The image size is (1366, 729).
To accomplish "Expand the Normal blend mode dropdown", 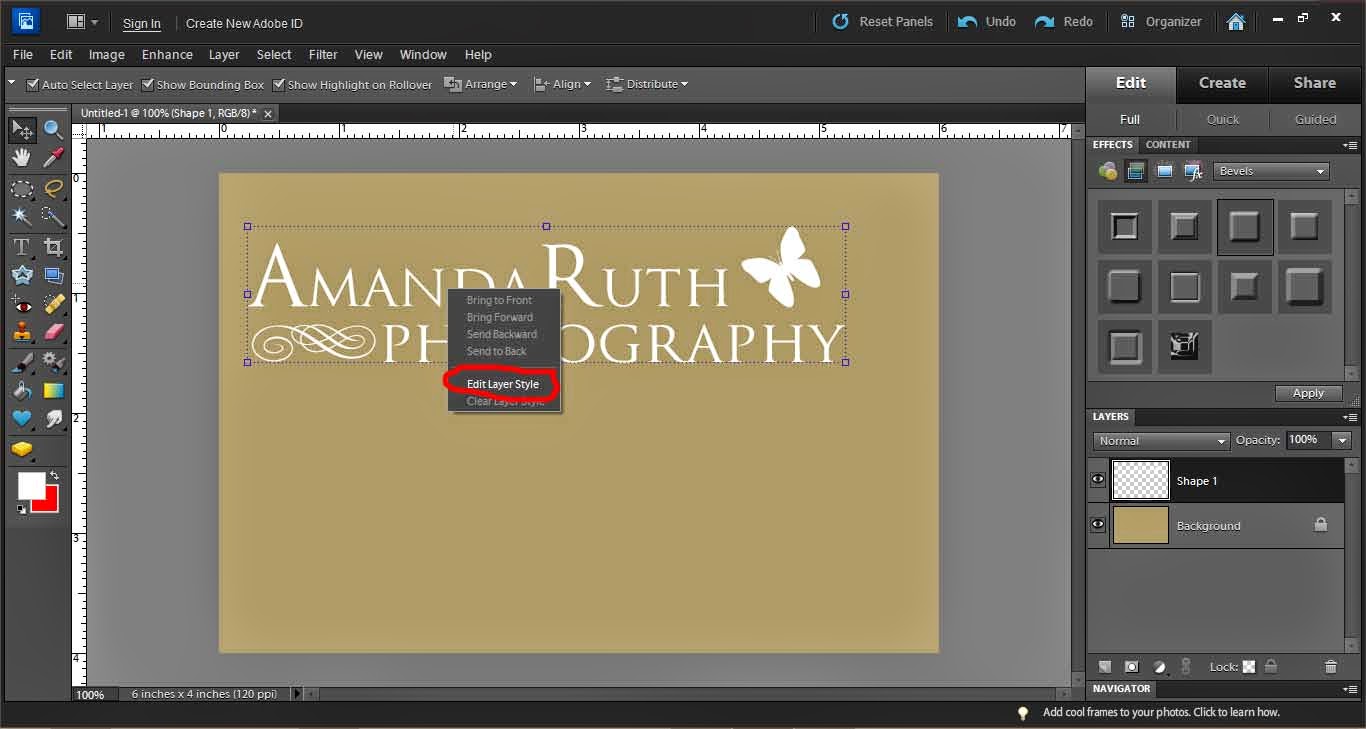I will (x=1161, y=441).
